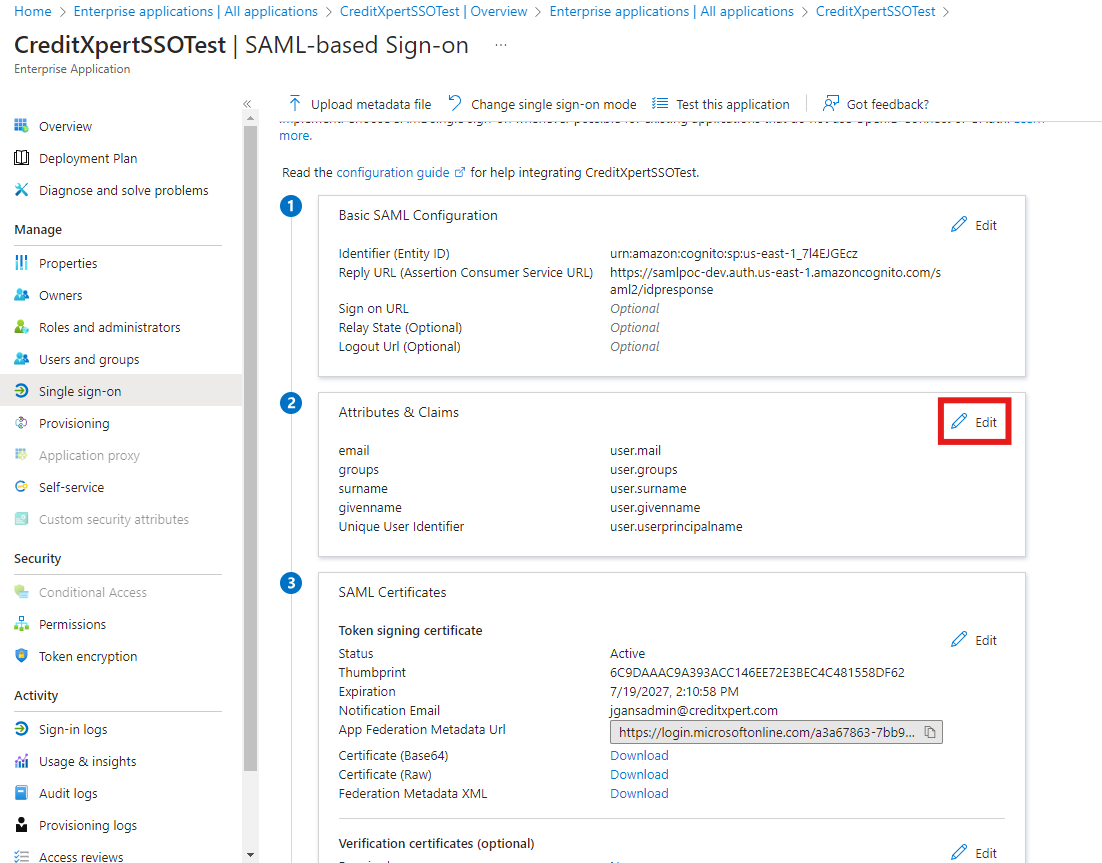The width and height of the screenshot is (1102, 863).
Task: Click the Users and groups icon
Action: point(22,359)
